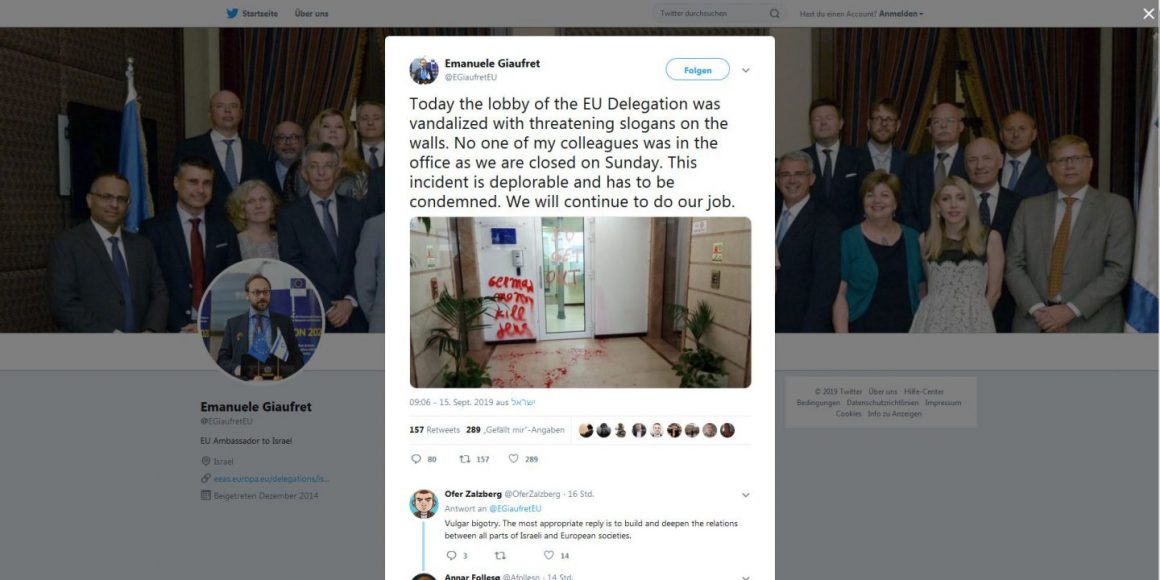
Task: Click the reply bubble icon showing 80
Action: click(x=416, y=459)
